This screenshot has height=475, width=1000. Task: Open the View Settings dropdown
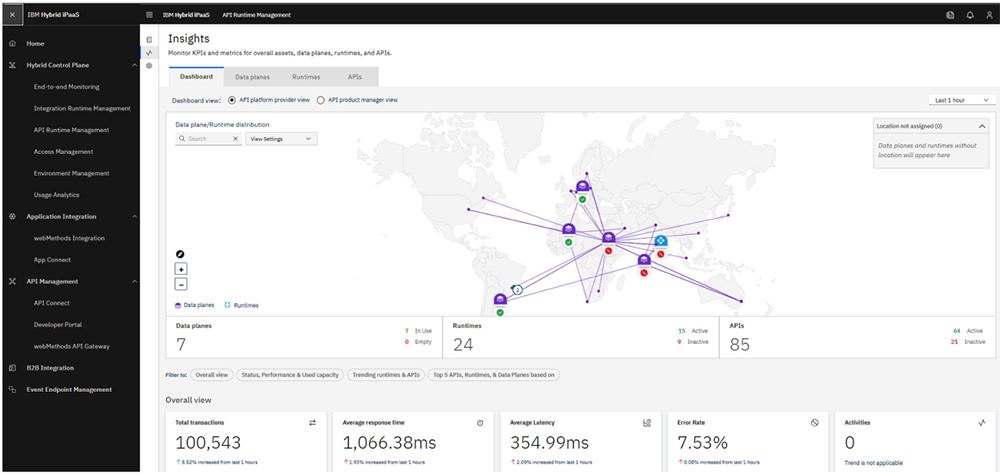tap(281, 139)
